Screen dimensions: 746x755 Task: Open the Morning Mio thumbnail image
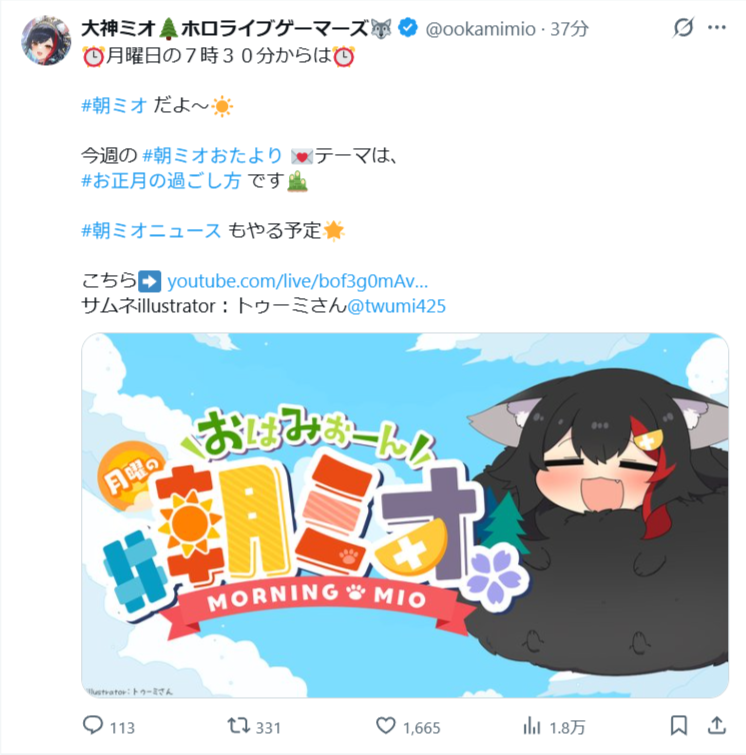(x=405, y=515)
